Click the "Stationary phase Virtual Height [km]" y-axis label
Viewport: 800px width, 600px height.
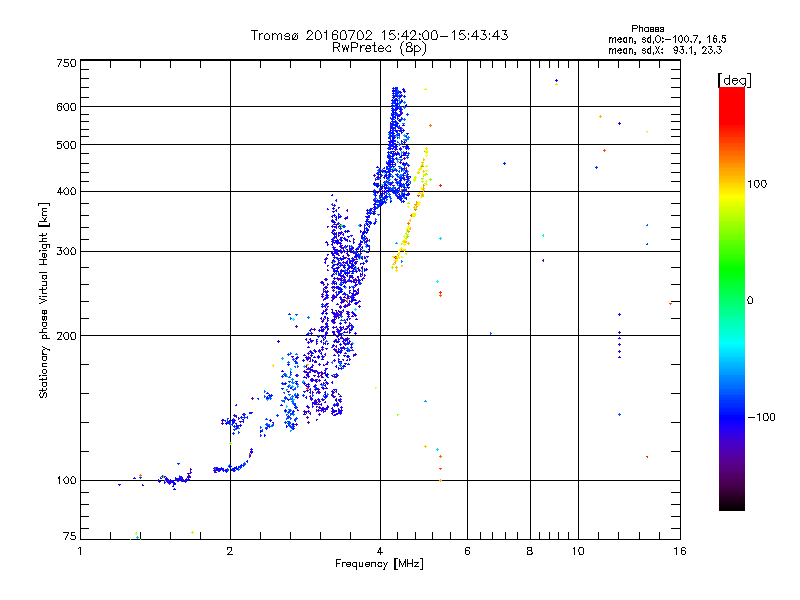click(44, 301)
